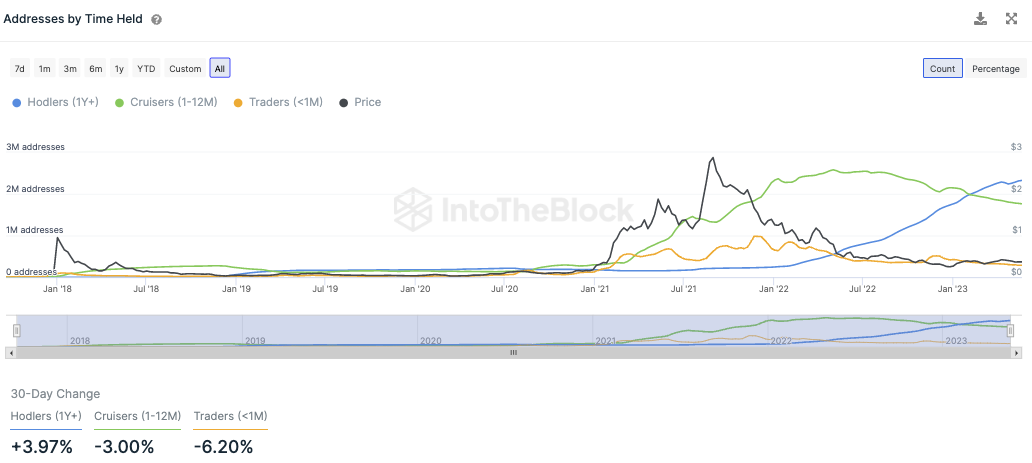The height and width of the screenshot is (463, 1032).
Task: Toggle the Price series legend
Action: tap(361, 102)
